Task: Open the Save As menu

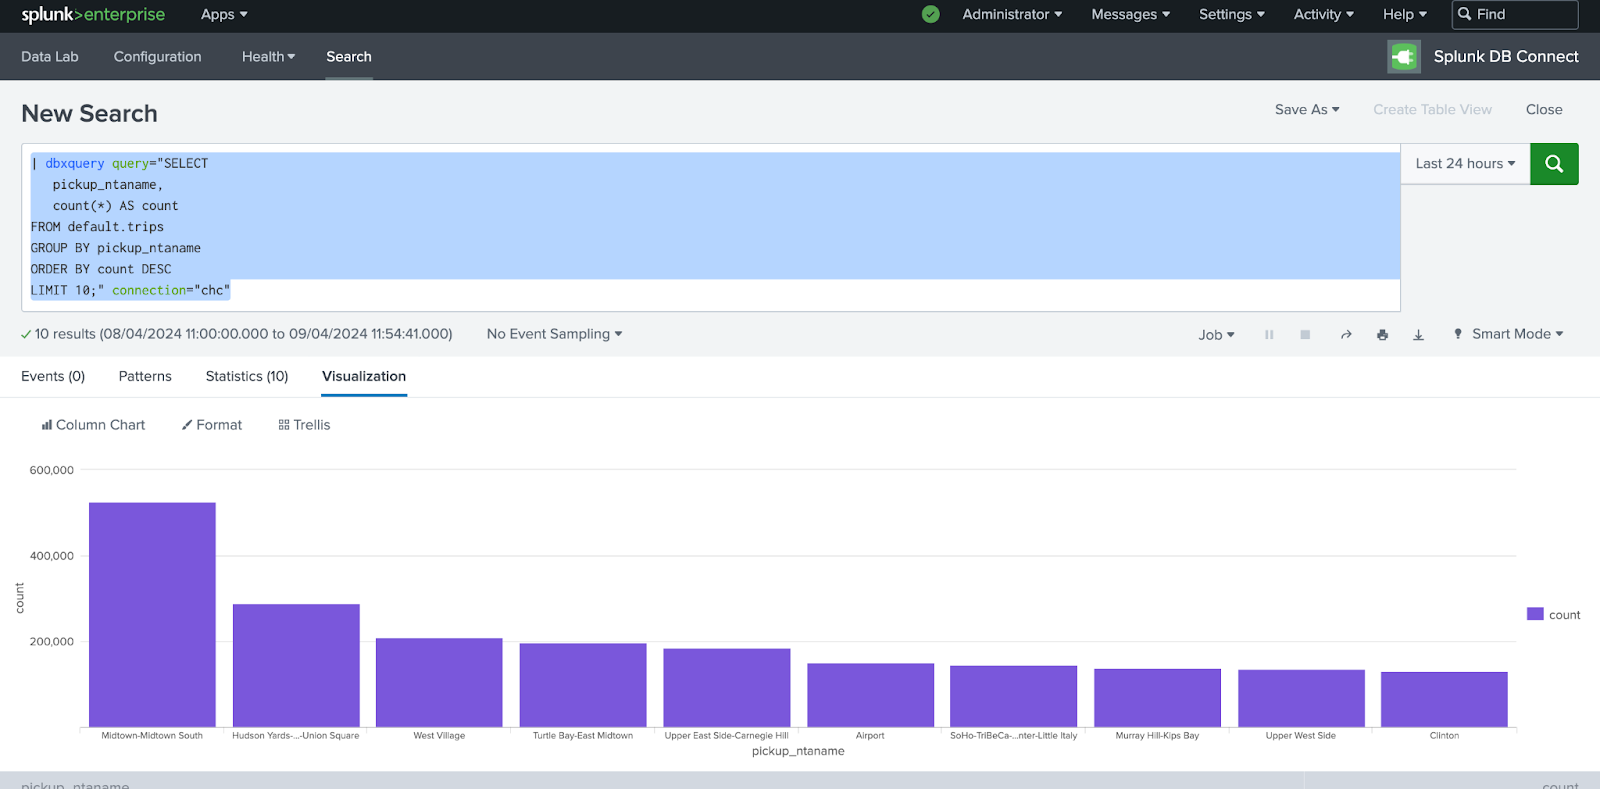Action: pyautogui.click(x=1306, y=110)
